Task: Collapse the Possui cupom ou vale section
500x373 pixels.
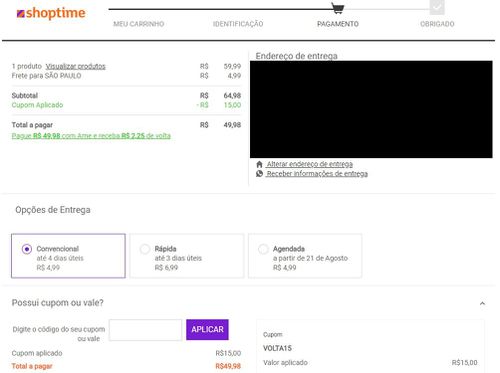Action: pyautogui.click(x=482, y=303)
